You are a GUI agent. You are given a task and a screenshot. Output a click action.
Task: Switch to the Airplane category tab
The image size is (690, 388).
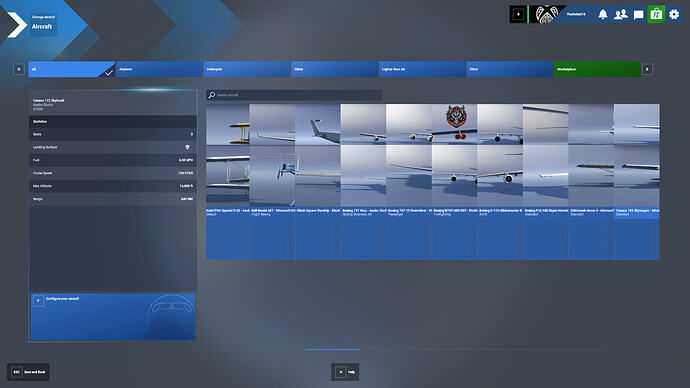point(159,70)
